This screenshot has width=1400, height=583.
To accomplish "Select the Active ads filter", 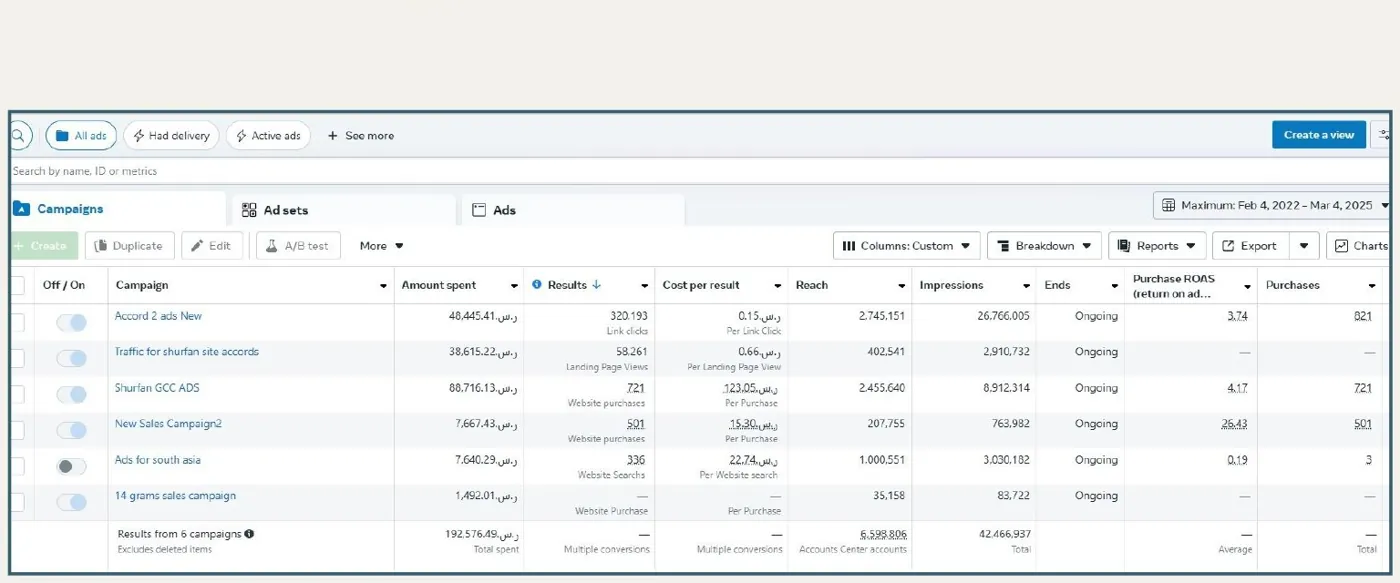I will [x=268, y=136].
